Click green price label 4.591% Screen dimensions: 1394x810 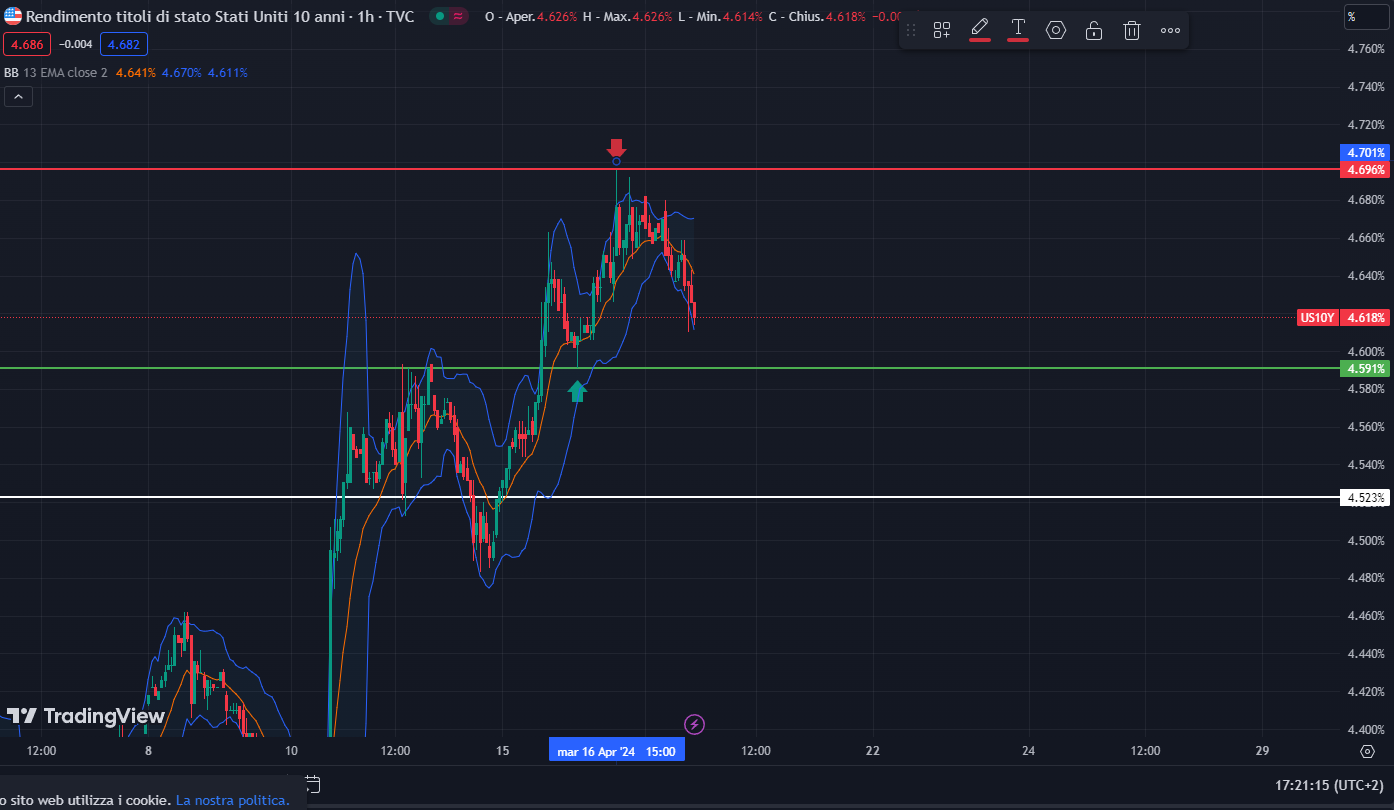(1364, 369)
